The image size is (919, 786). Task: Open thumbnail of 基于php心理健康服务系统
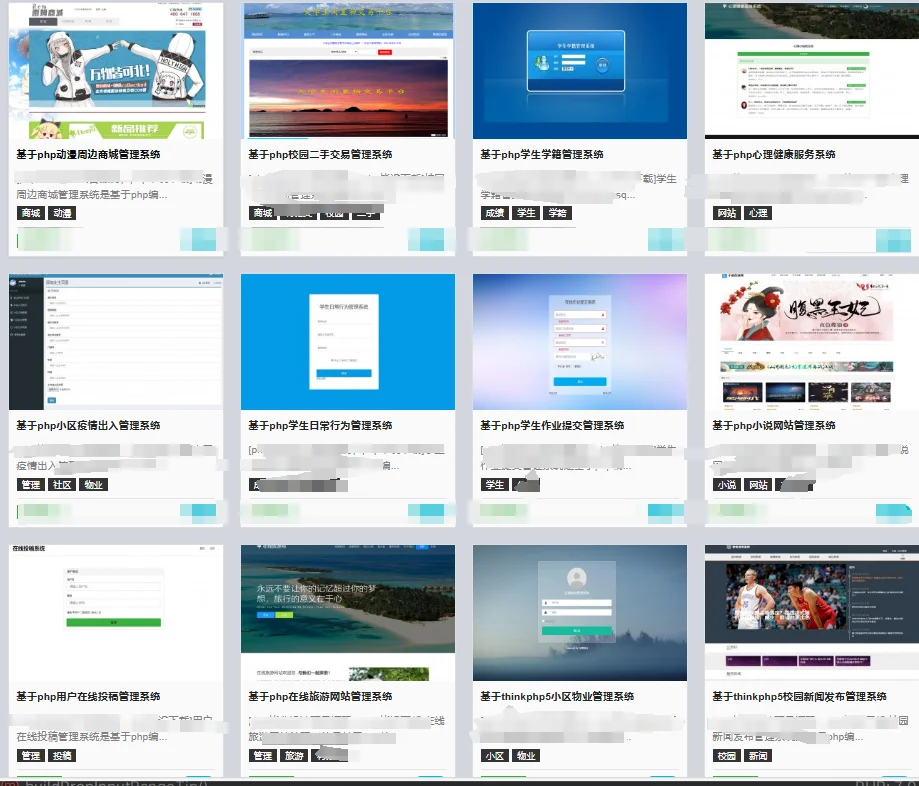tap(812, 70)
